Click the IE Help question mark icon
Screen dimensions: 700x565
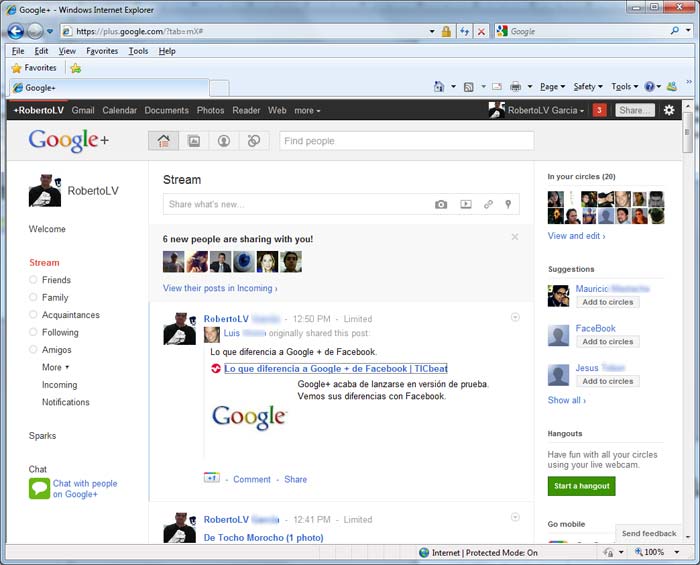click(650, 87)
